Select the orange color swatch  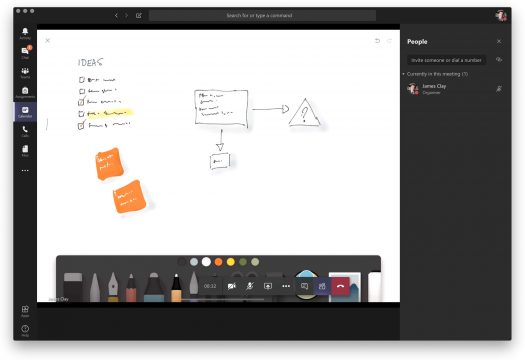click(218, 262)
